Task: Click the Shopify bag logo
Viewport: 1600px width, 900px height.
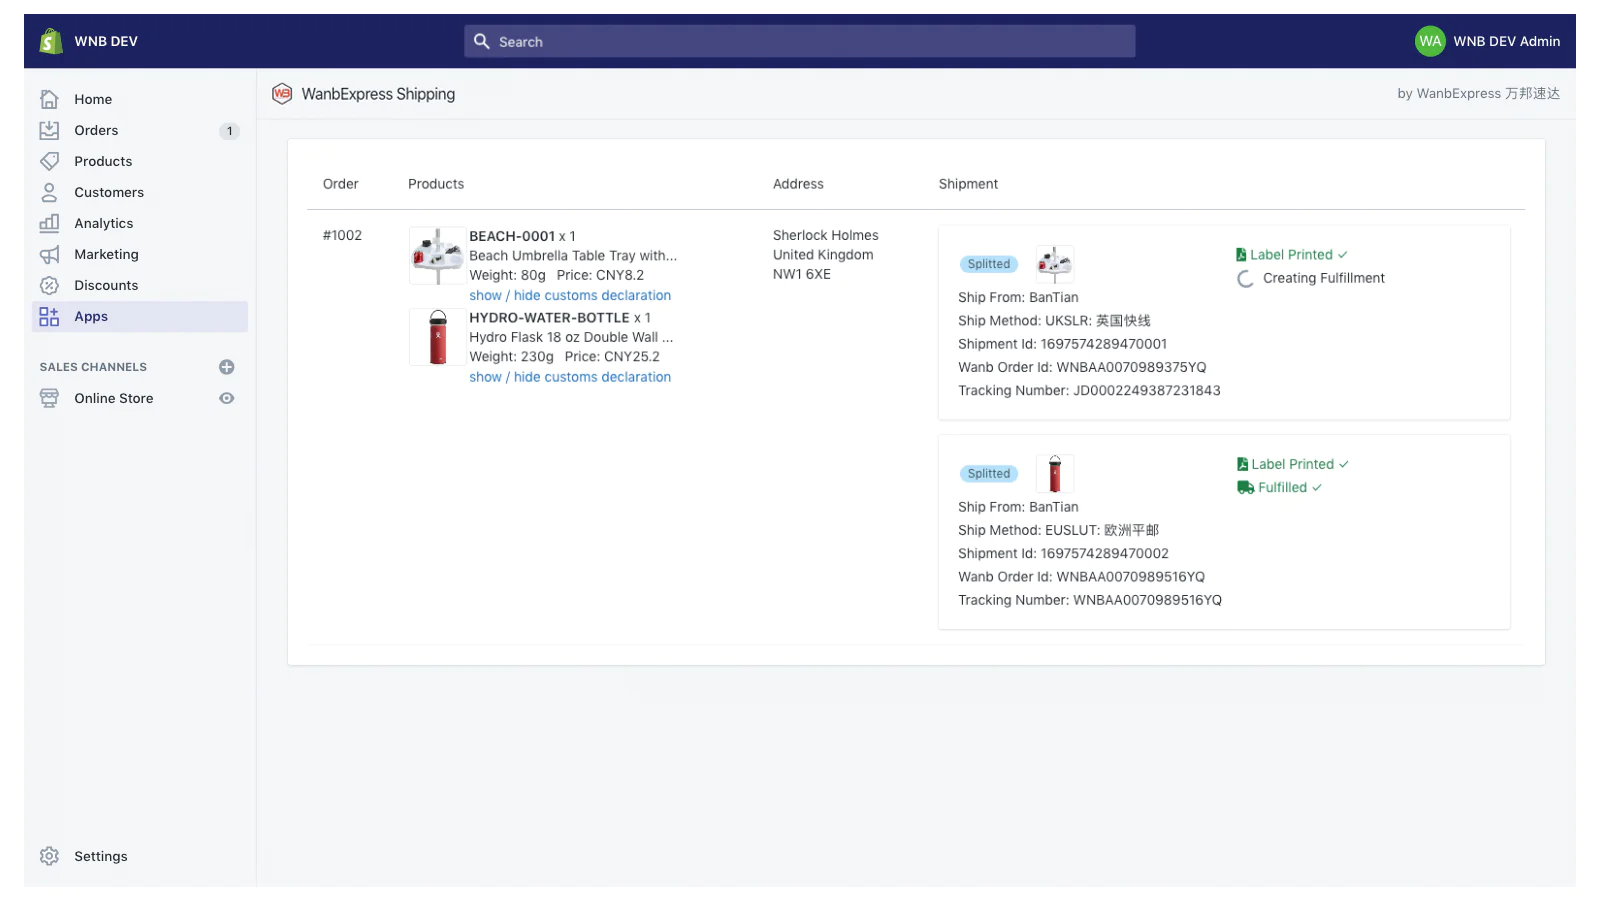Action: 51,41
